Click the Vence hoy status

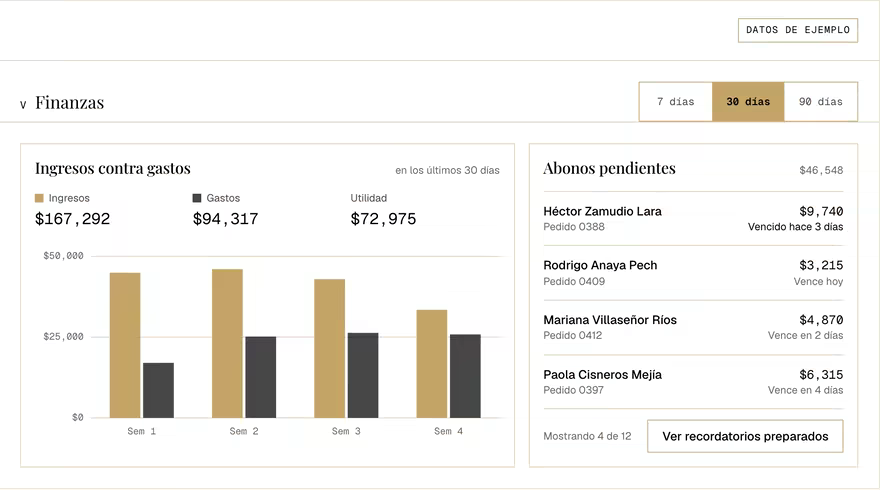(818, 281)
